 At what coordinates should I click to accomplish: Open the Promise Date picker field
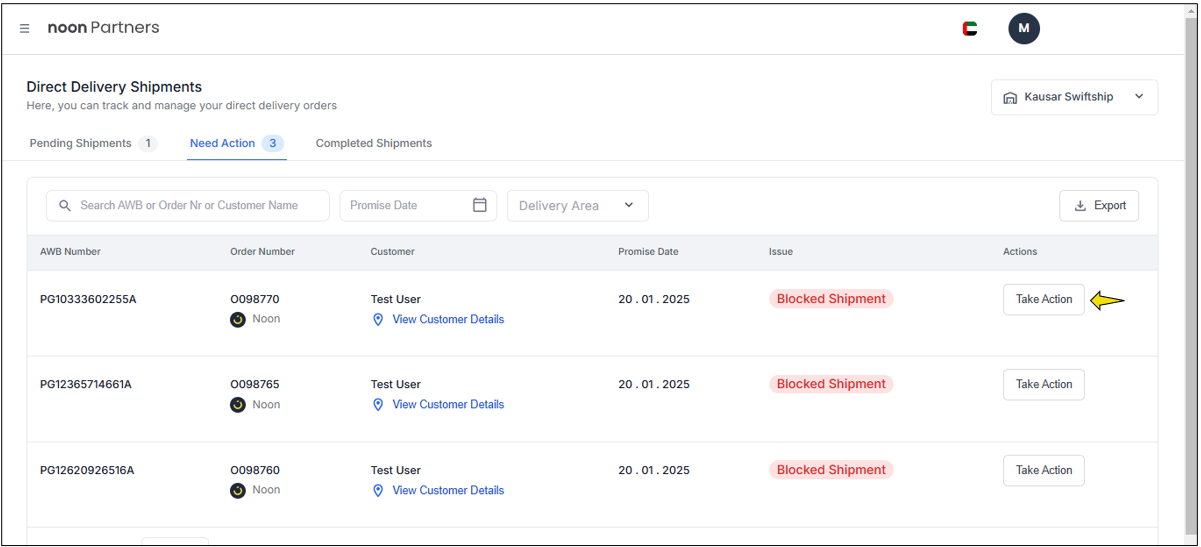[x=405, y=205]
